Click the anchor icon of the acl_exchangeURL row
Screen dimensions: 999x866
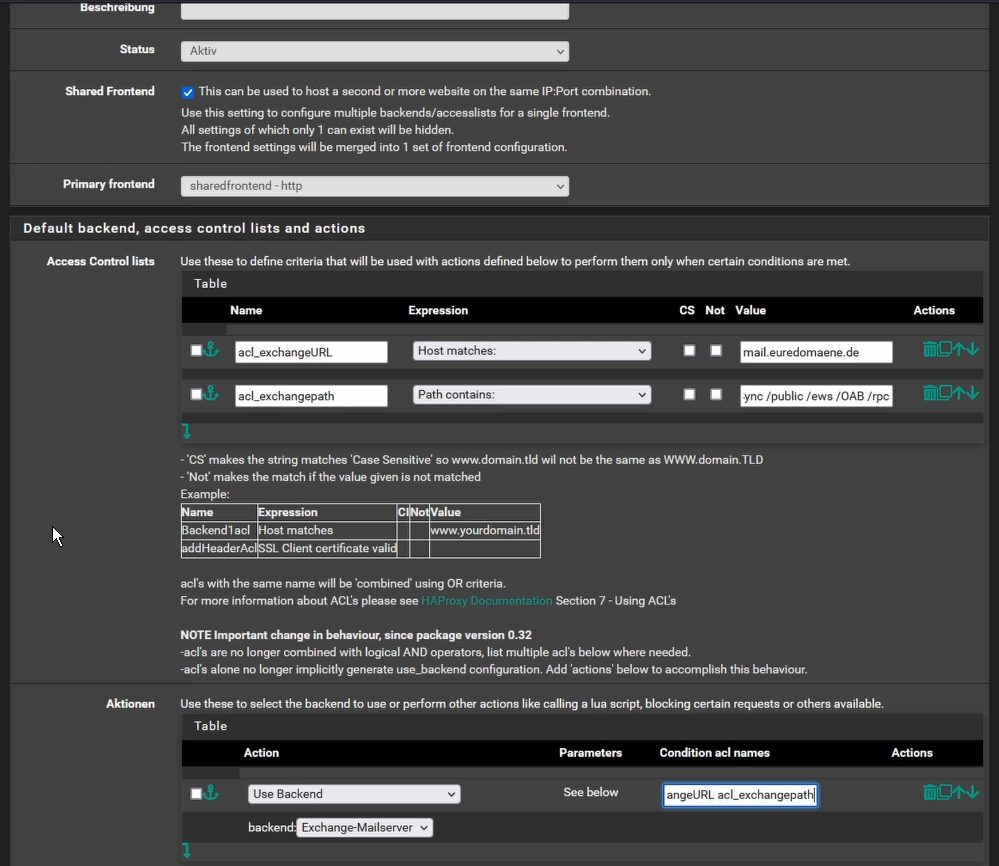click(211, 349)
